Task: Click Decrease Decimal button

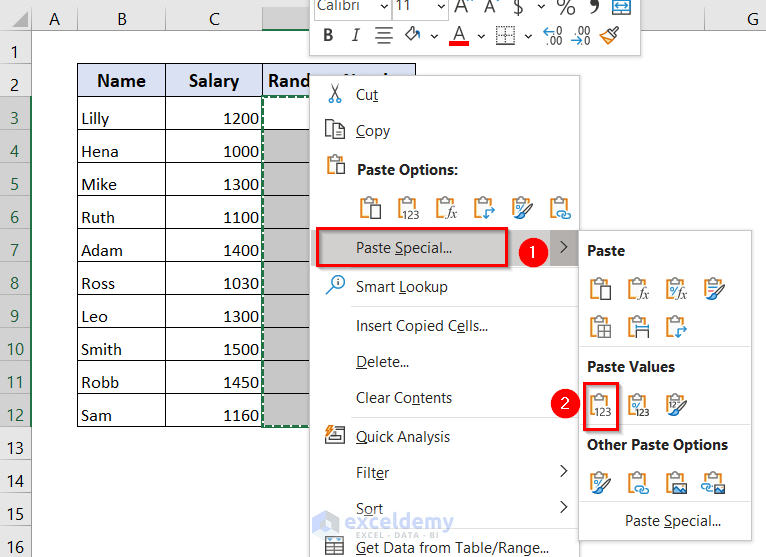Action: click(x=581, y=36)
